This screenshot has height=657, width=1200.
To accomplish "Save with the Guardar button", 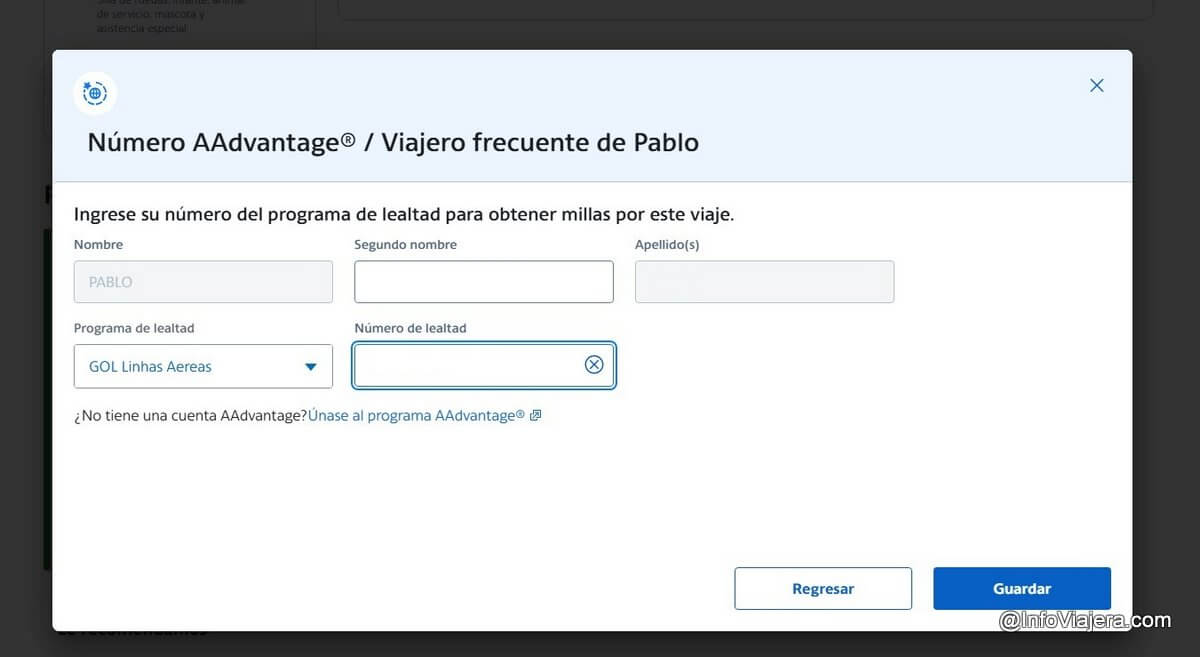I will click(x=1022, y=589).
